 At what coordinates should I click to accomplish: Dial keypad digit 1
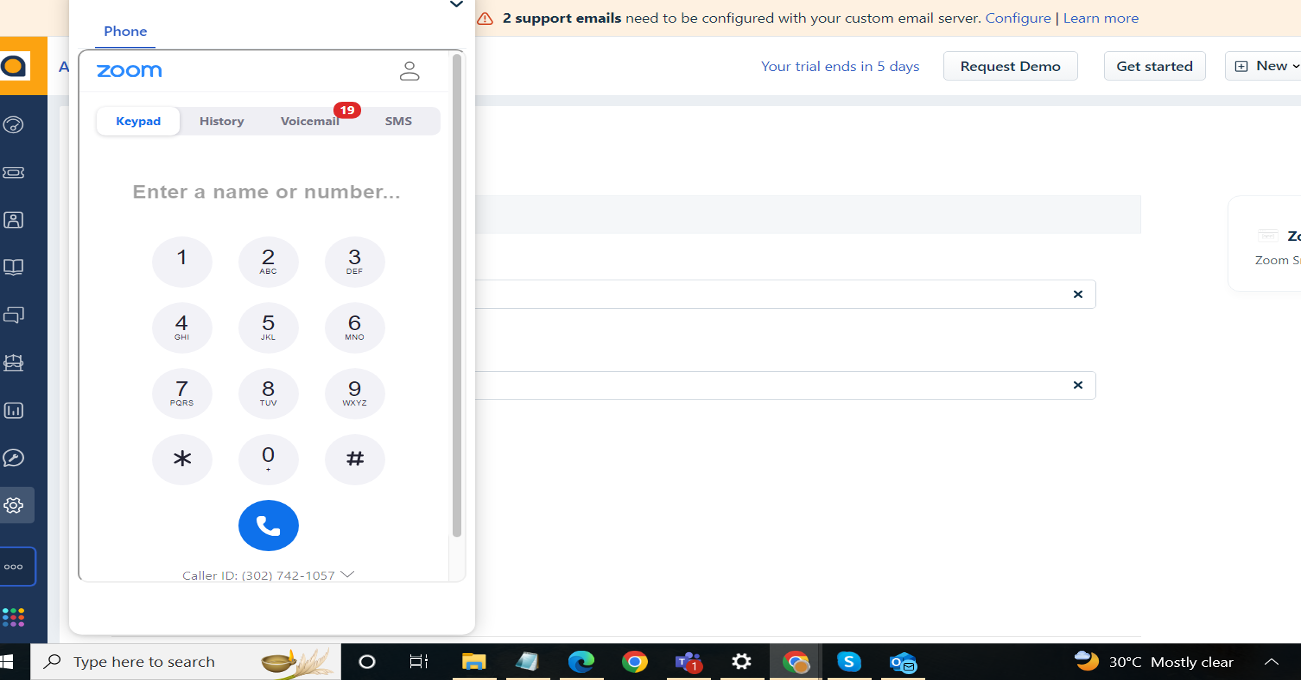point(182,262)
